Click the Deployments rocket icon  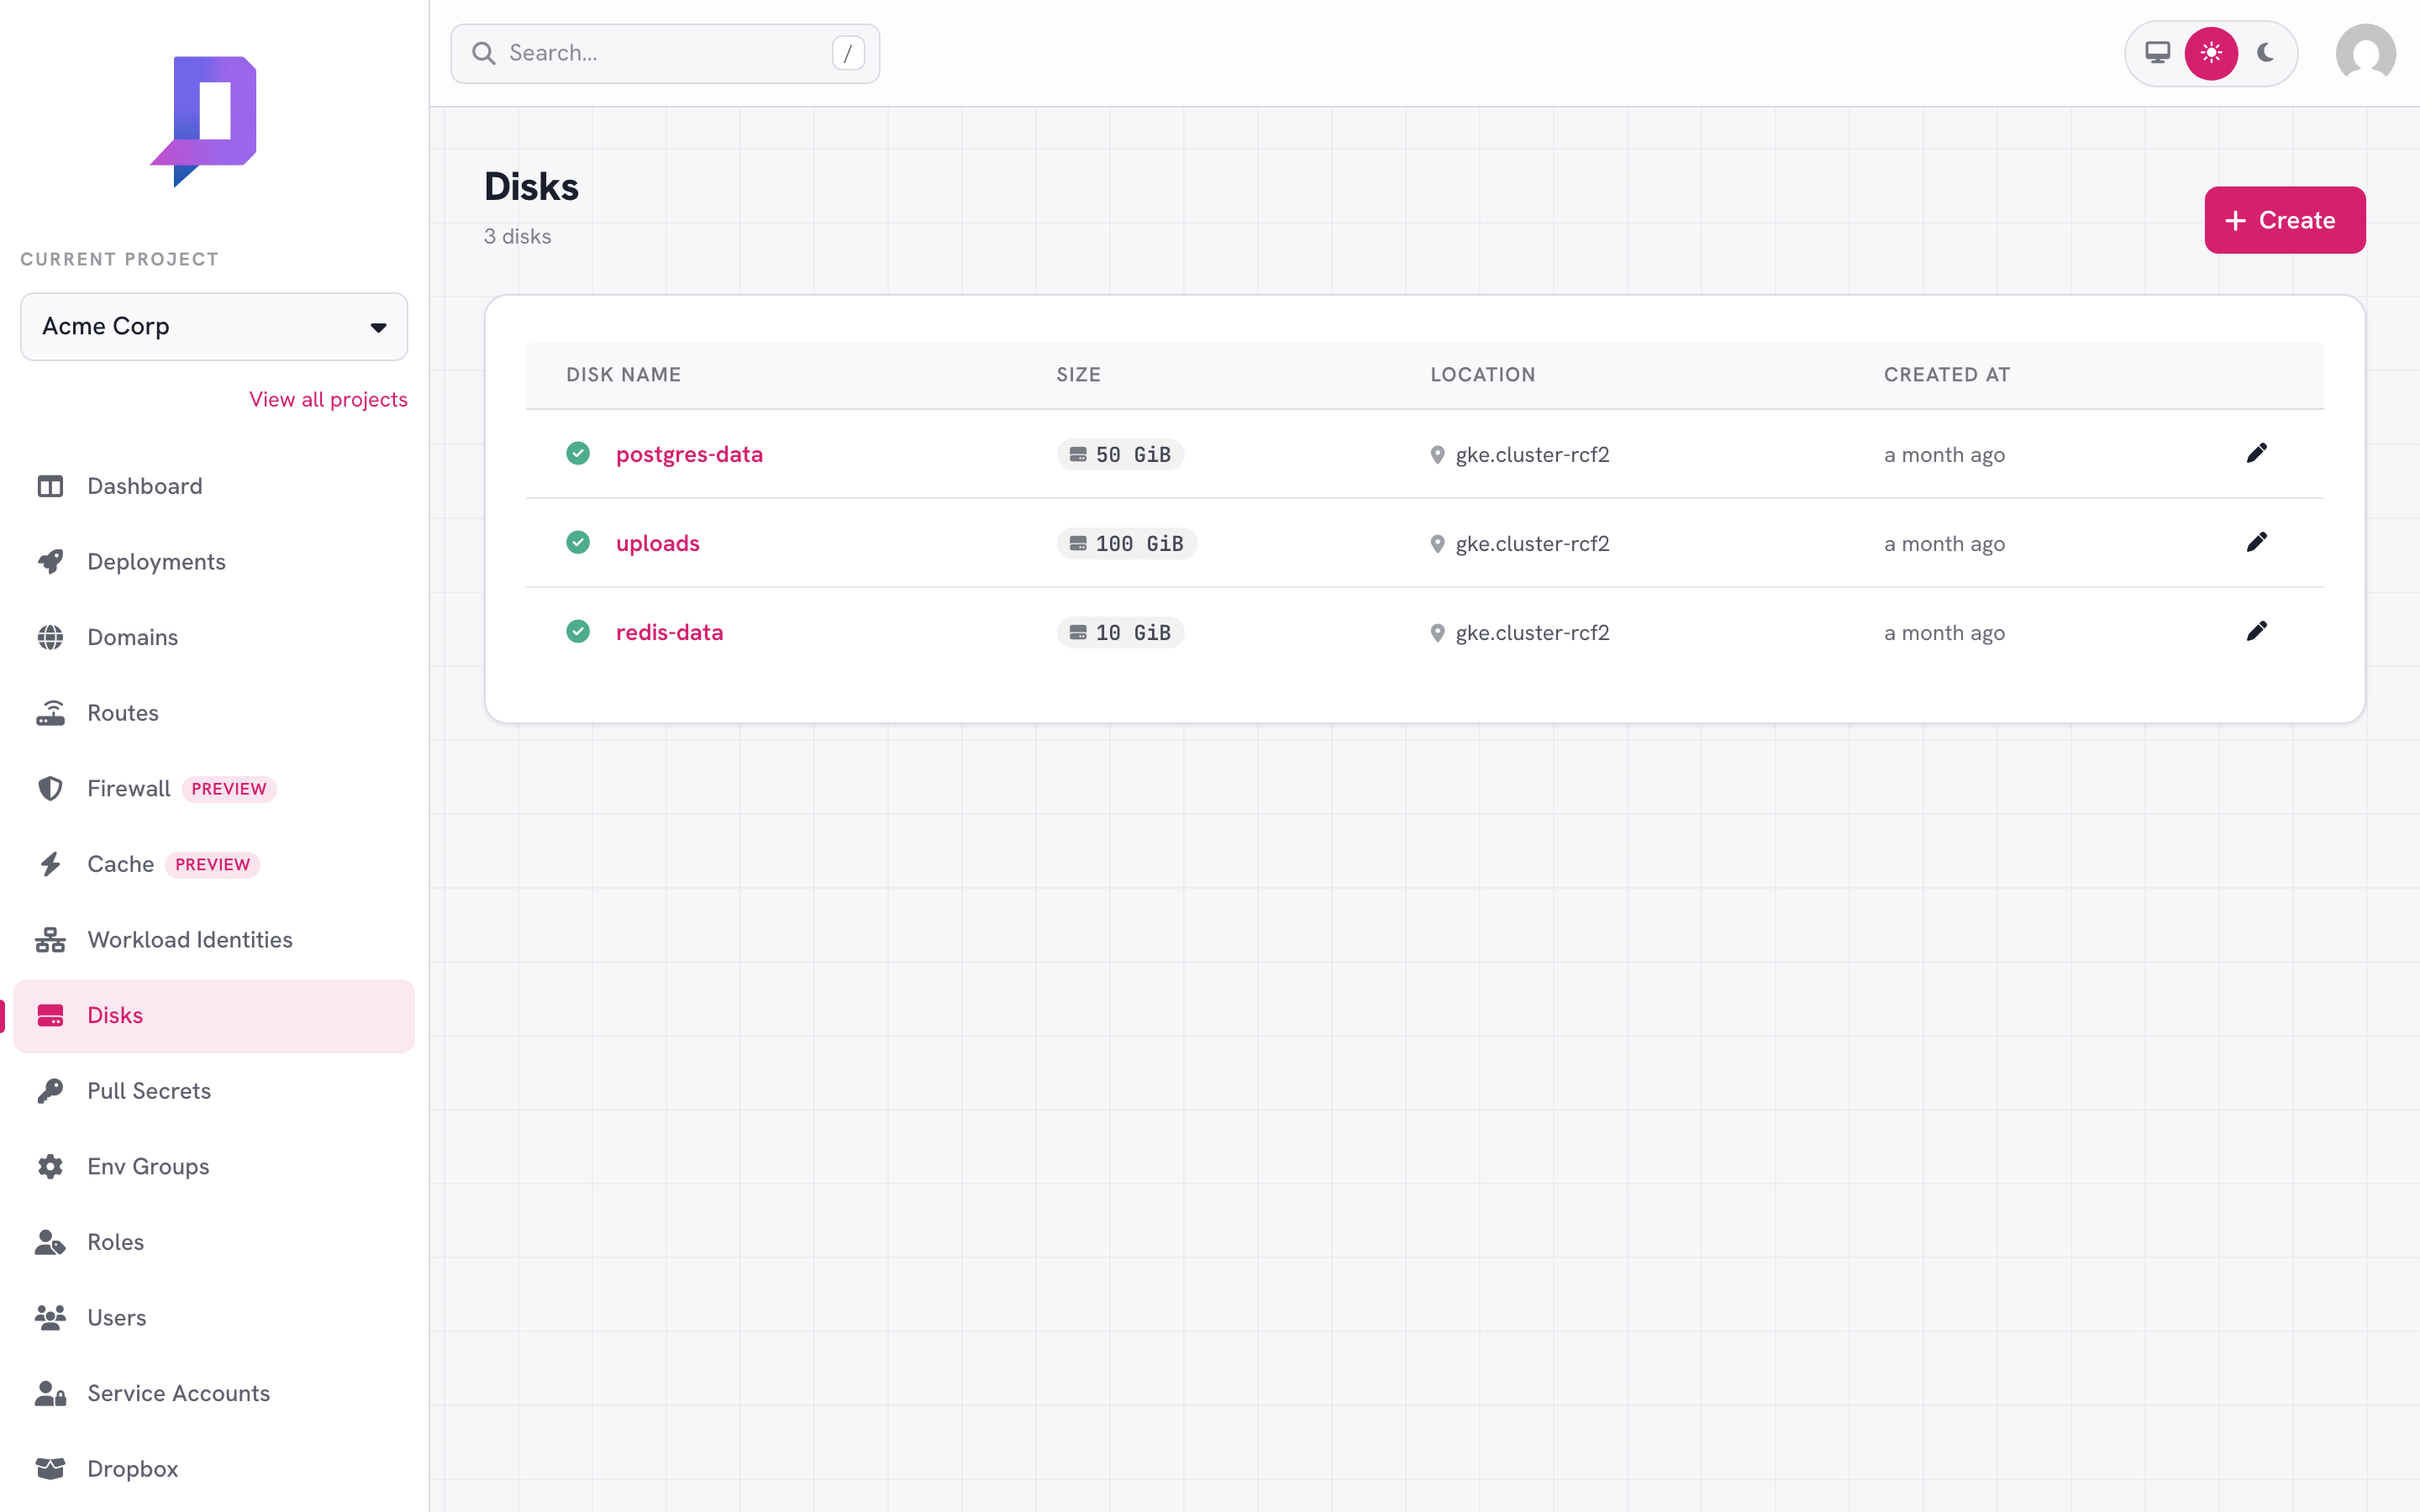(50, 562)
